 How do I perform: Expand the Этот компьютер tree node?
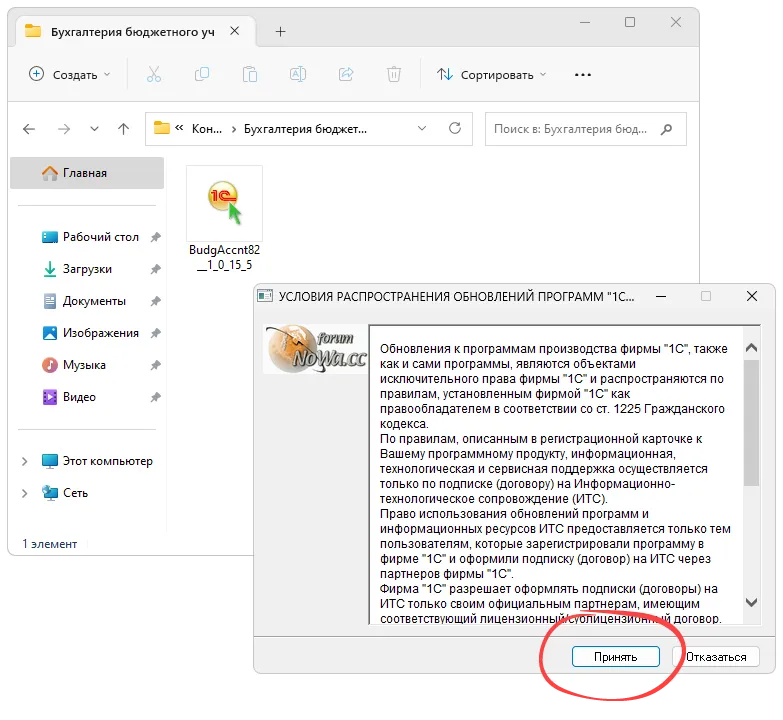click(x=24, y=461)
